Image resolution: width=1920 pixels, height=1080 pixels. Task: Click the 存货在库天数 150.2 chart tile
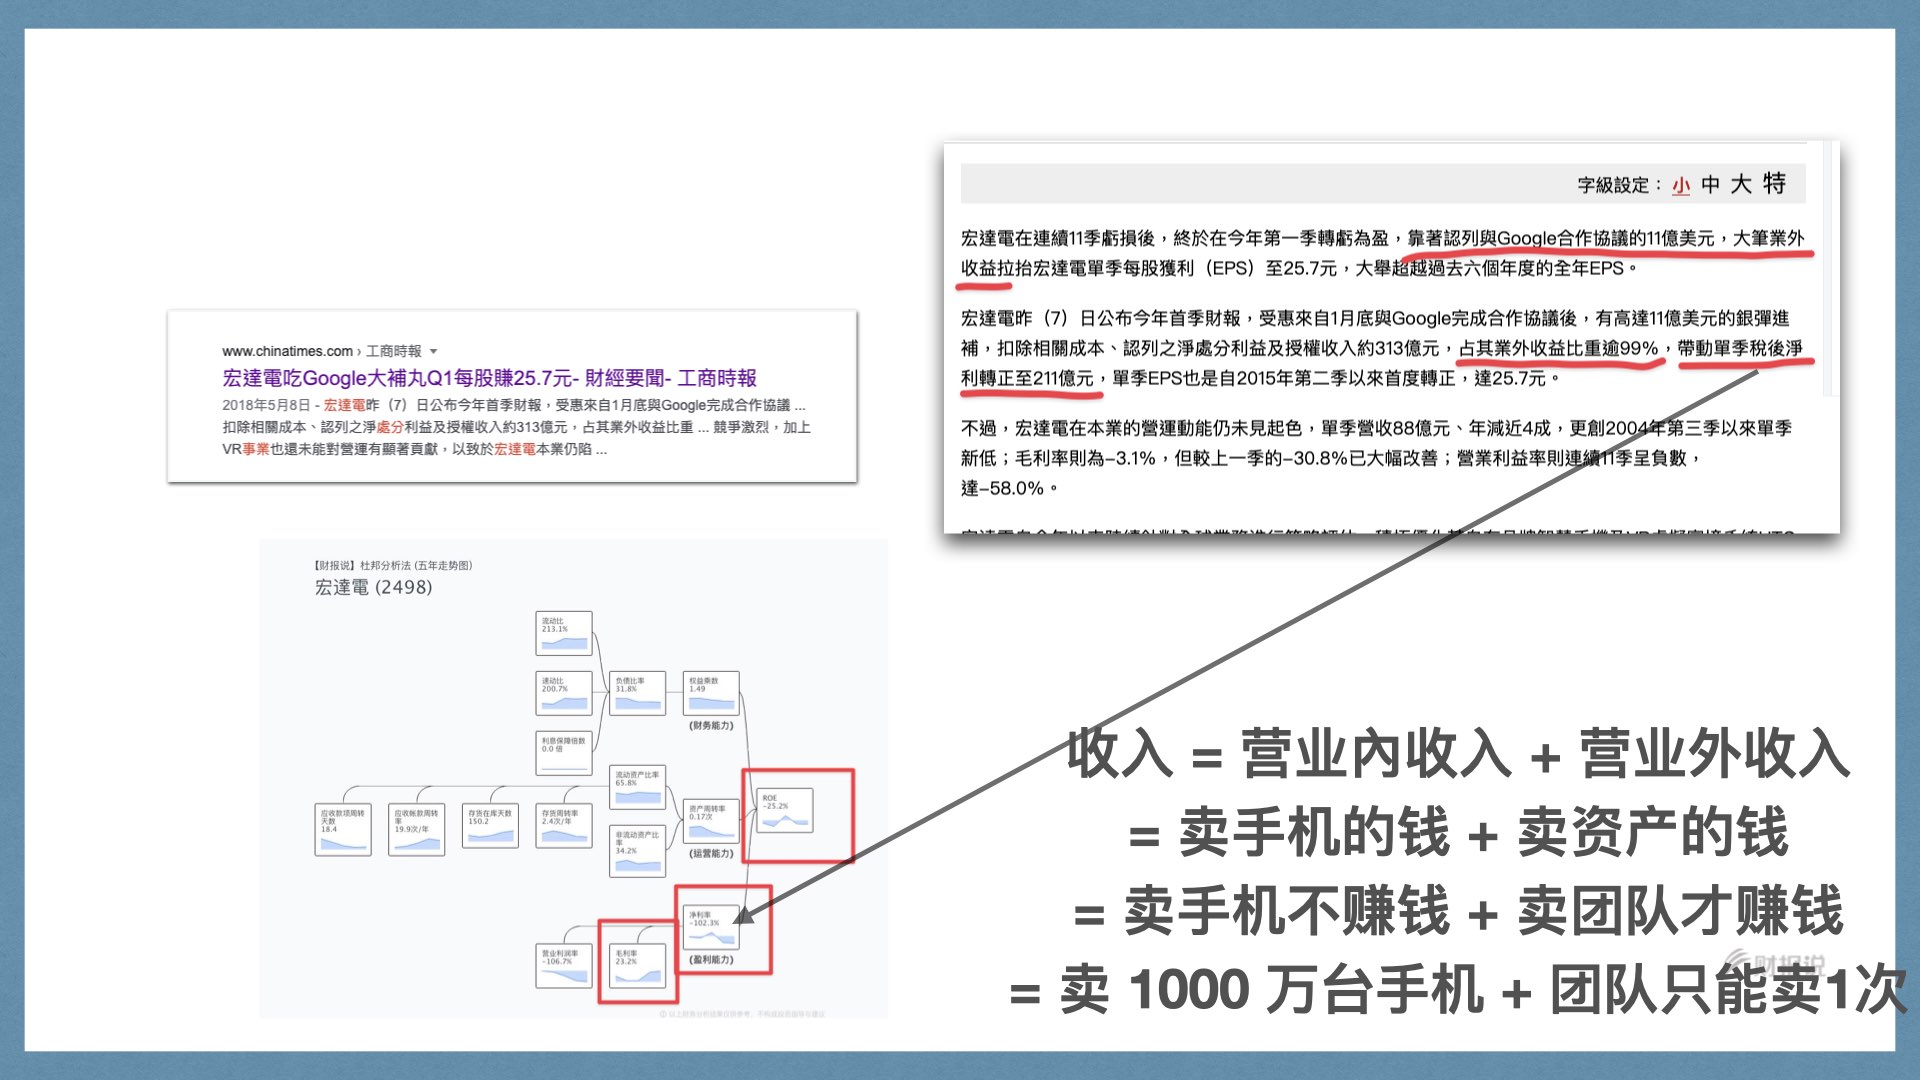pyautogui.click(x=490, y=826)
